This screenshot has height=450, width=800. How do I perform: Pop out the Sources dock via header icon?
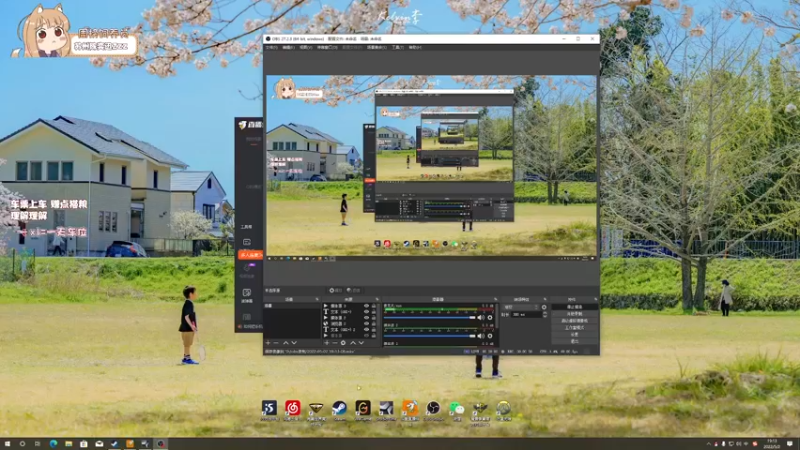pos(377,299)
